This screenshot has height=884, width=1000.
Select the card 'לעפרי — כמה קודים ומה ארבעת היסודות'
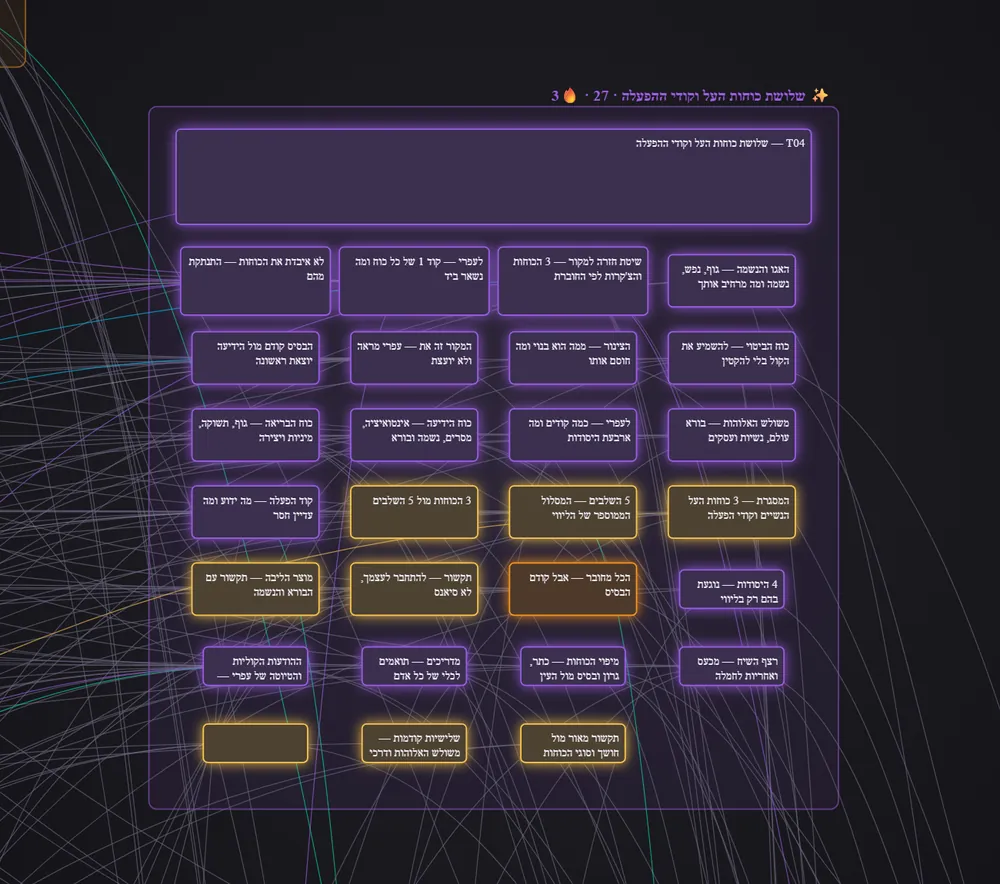tap(573, 435)
